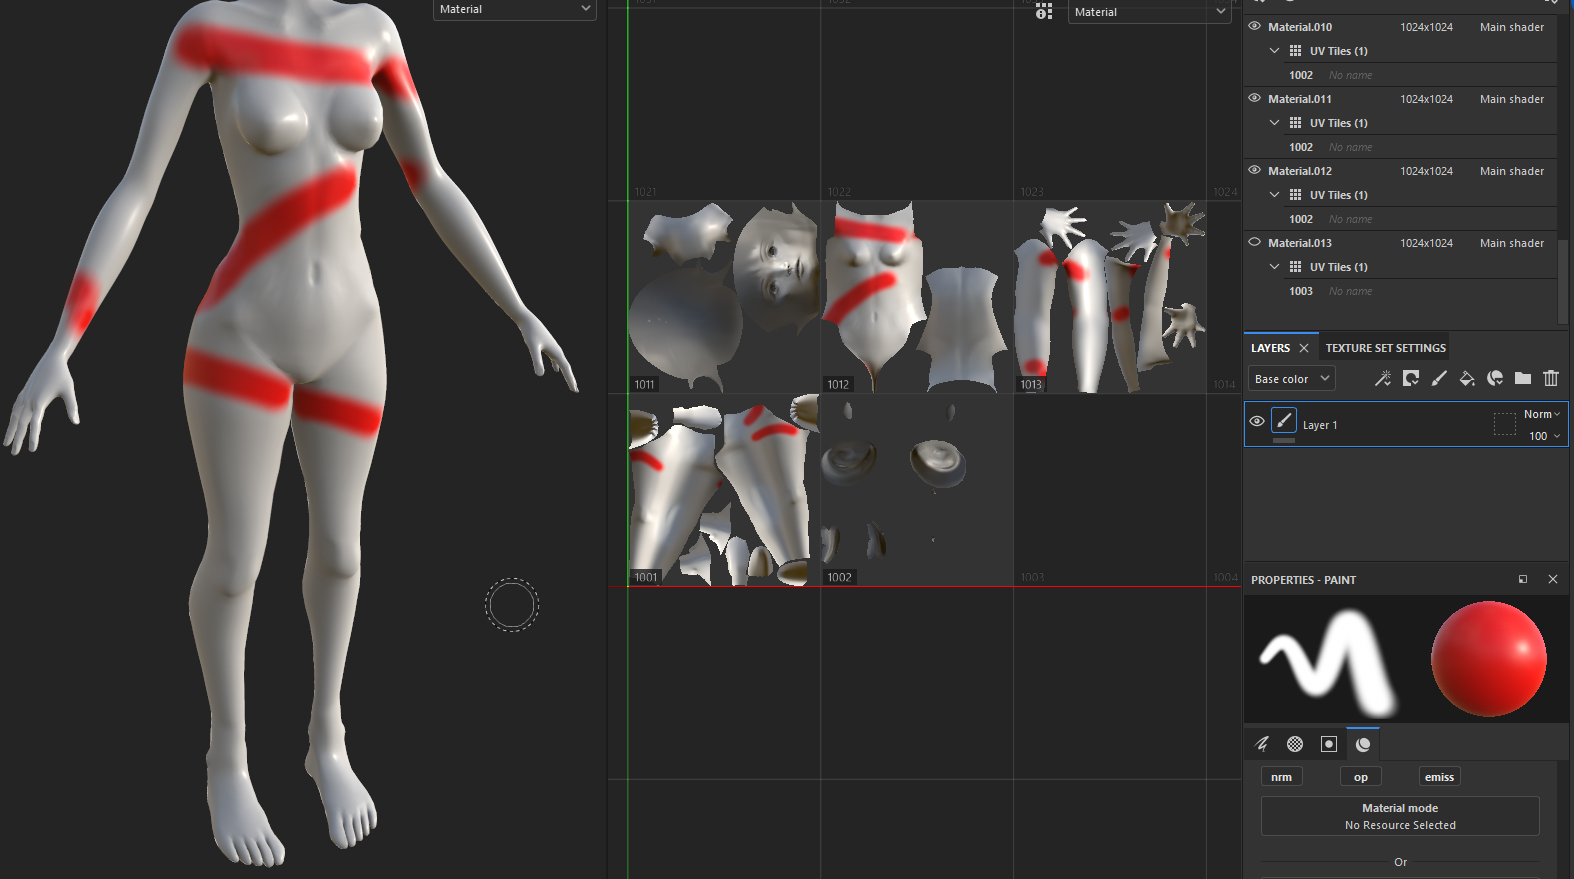Collapse UV Tiles under Material.011

pos(1274,123)
